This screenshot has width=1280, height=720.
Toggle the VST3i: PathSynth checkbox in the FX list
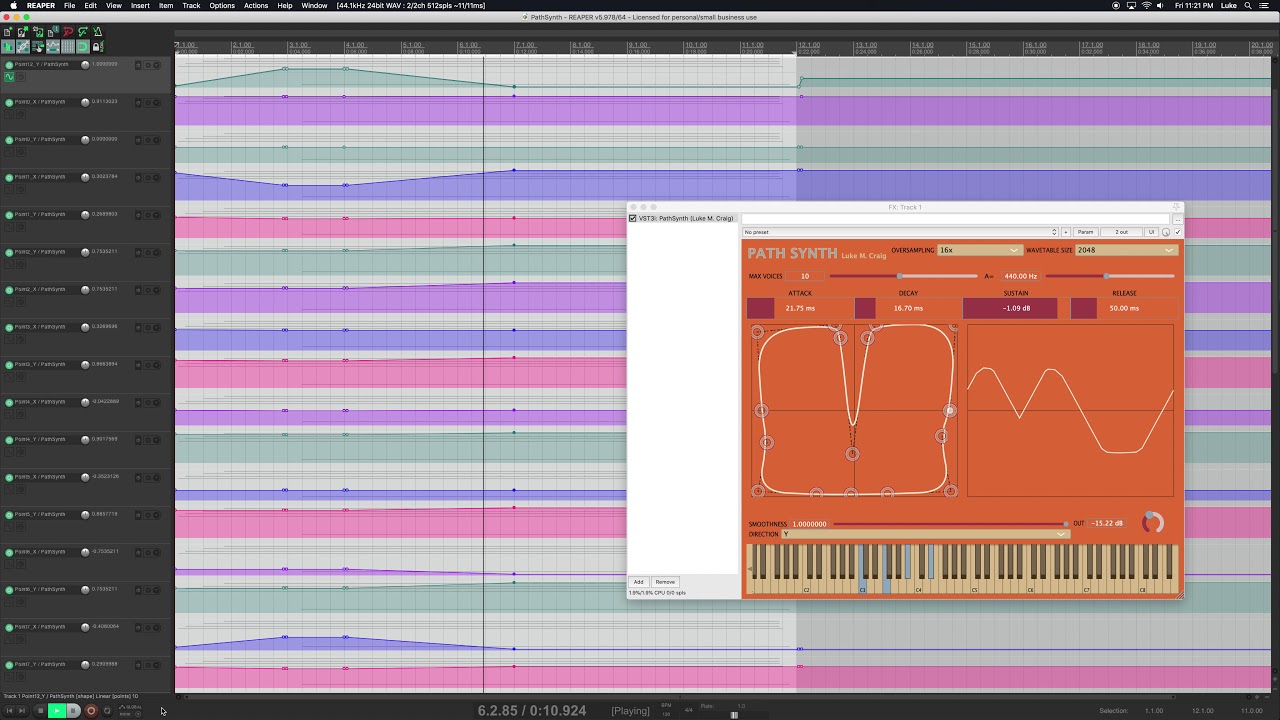[x=632, y=218]
